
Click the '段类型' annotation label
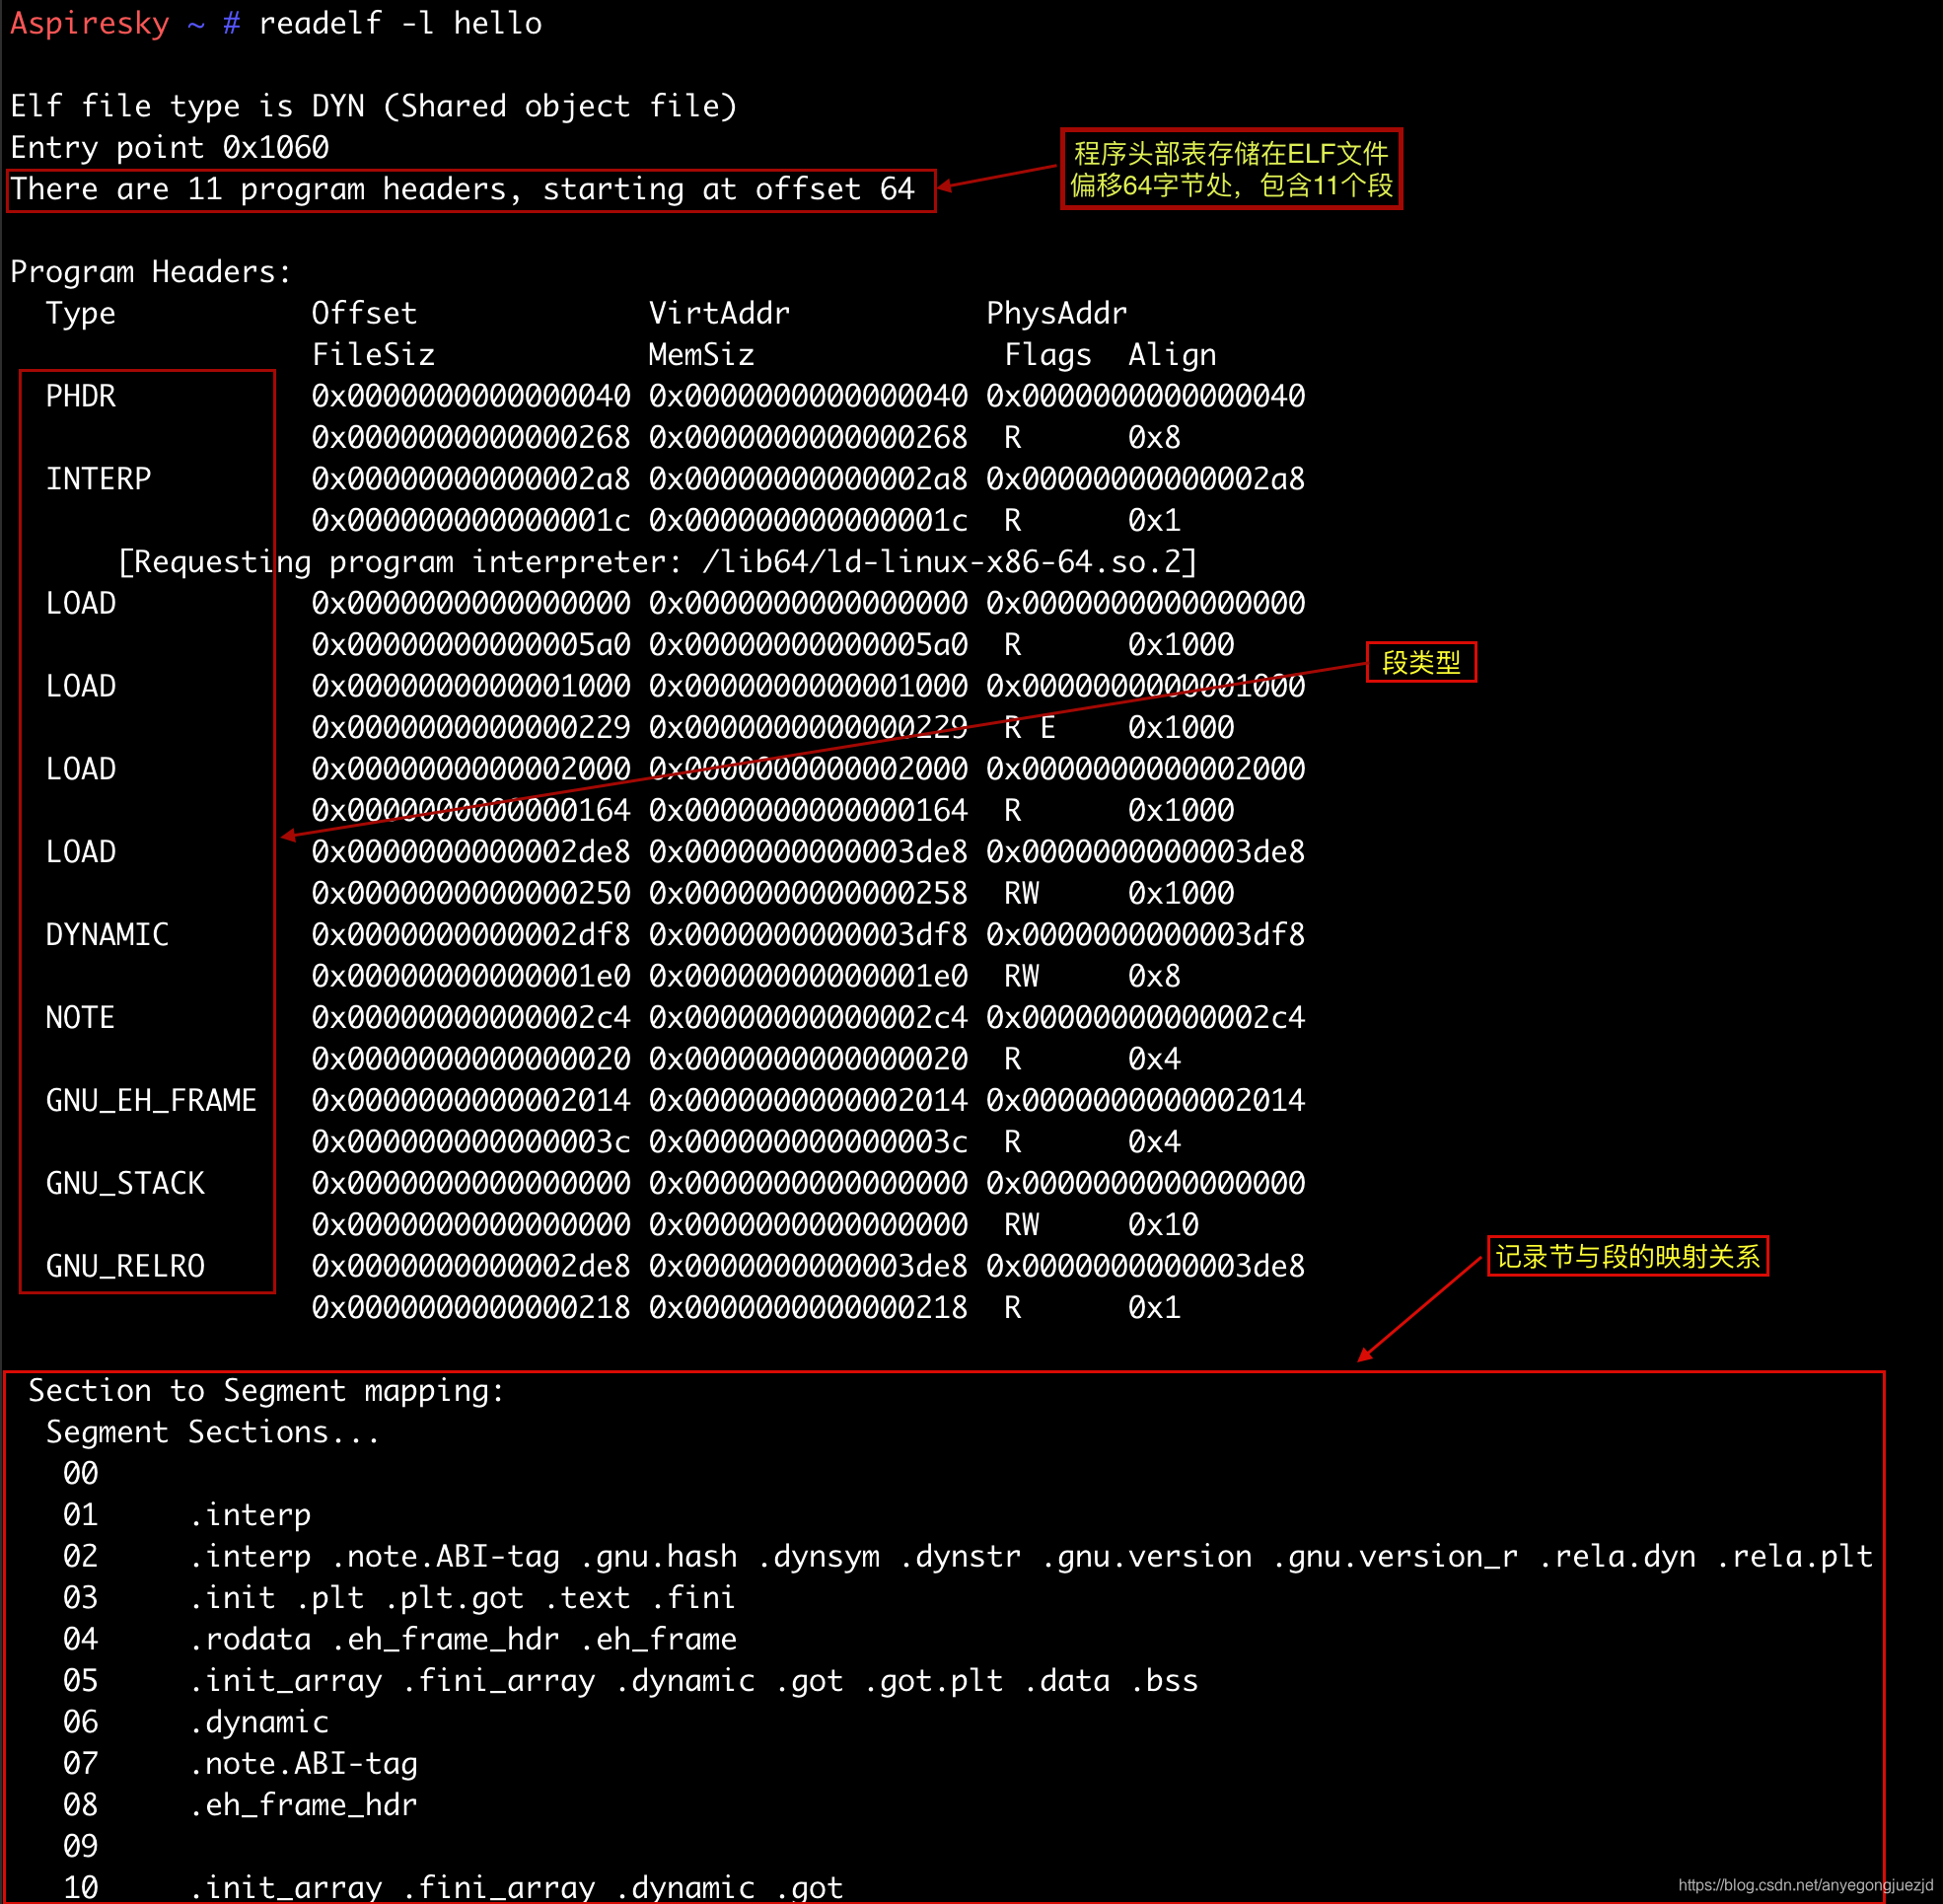click(x=1420, y=662)
